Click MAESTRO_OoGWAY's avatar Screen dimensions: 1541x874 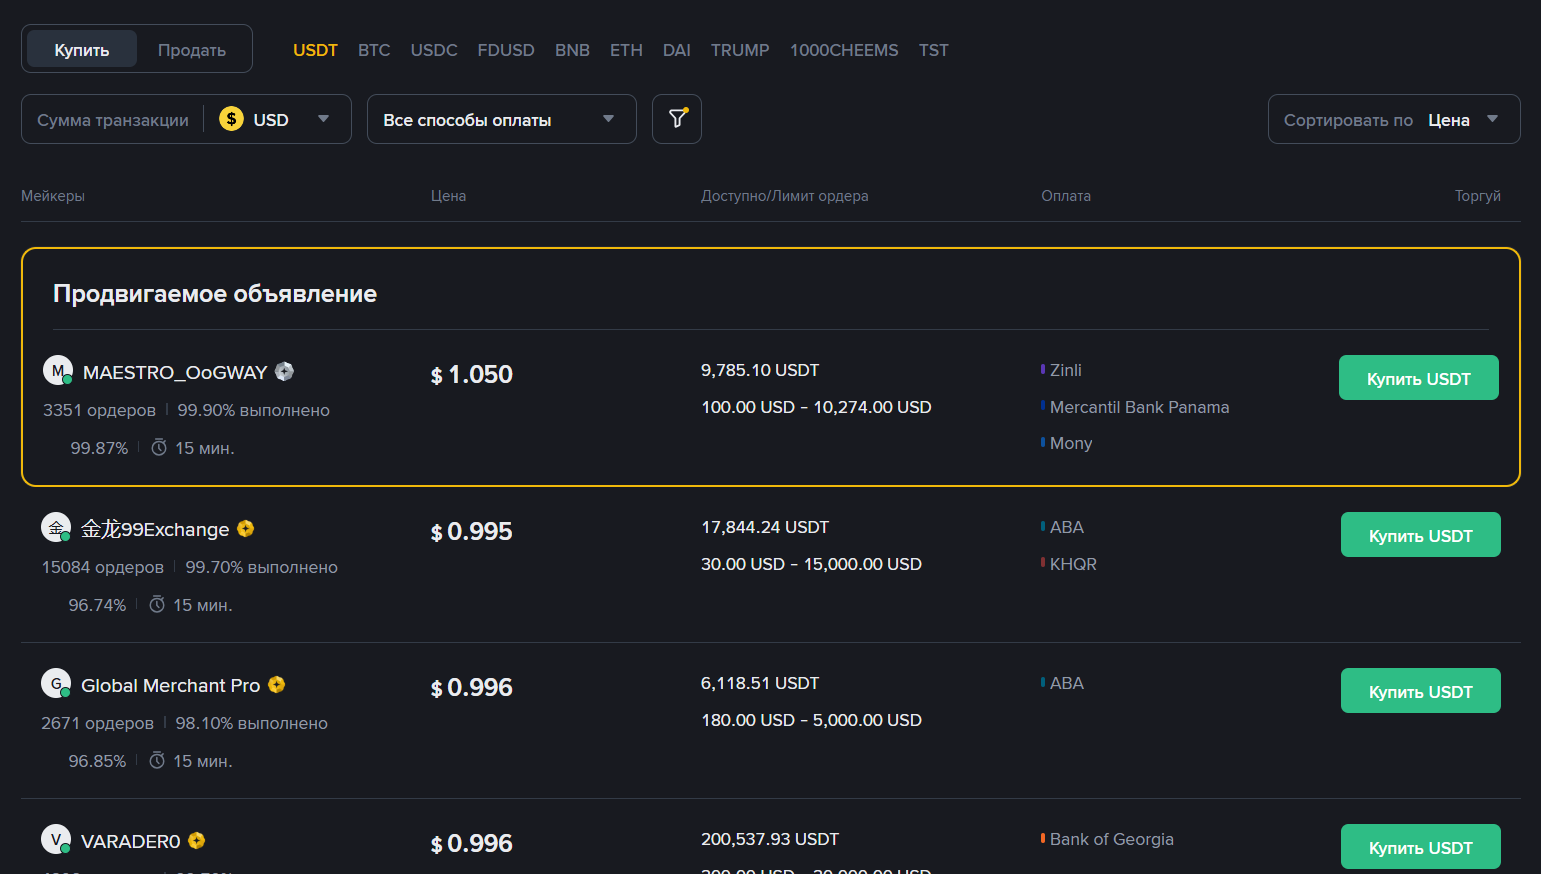(x=57, y=370)
